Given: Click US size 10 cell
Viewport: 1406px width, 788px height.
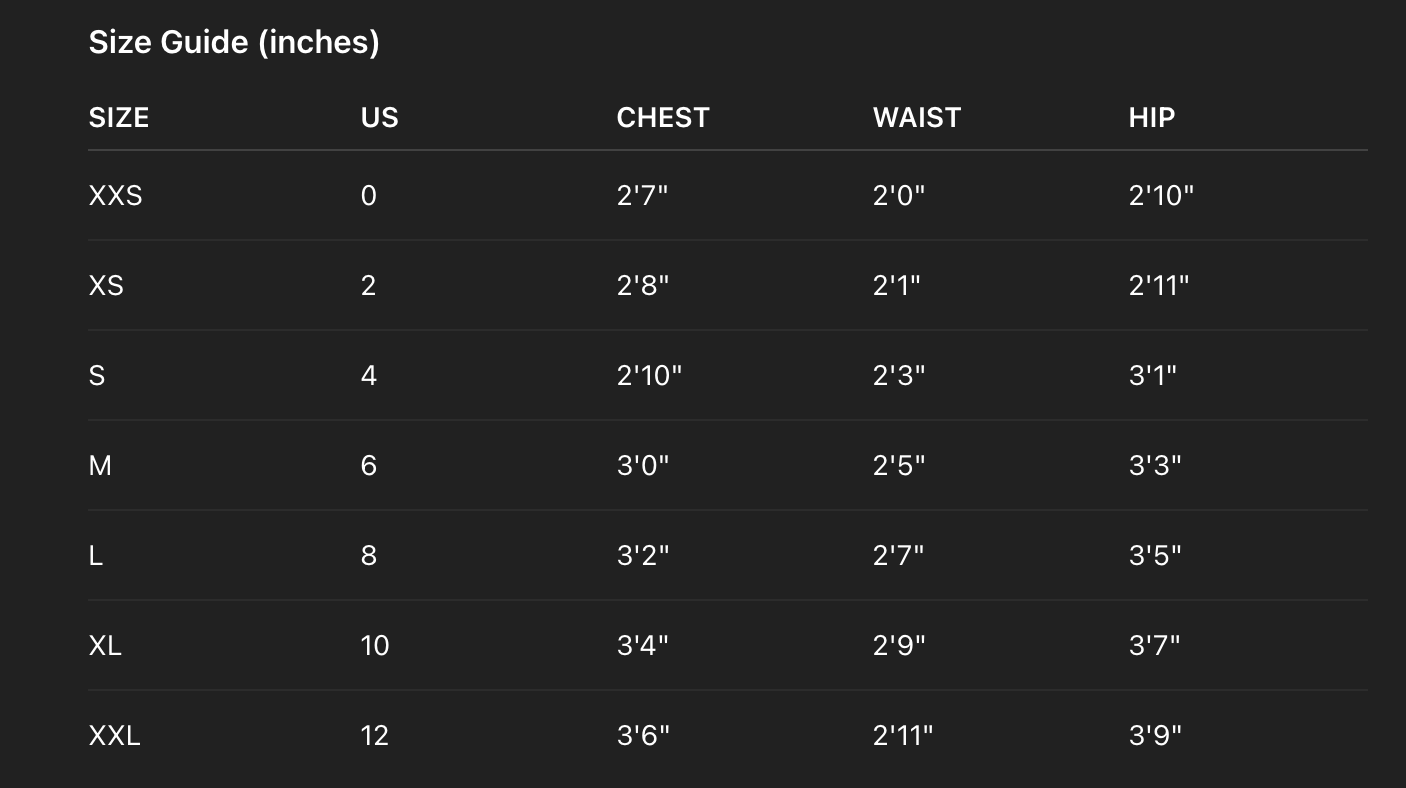Looking at the screenshot, I should pos(375,645).
